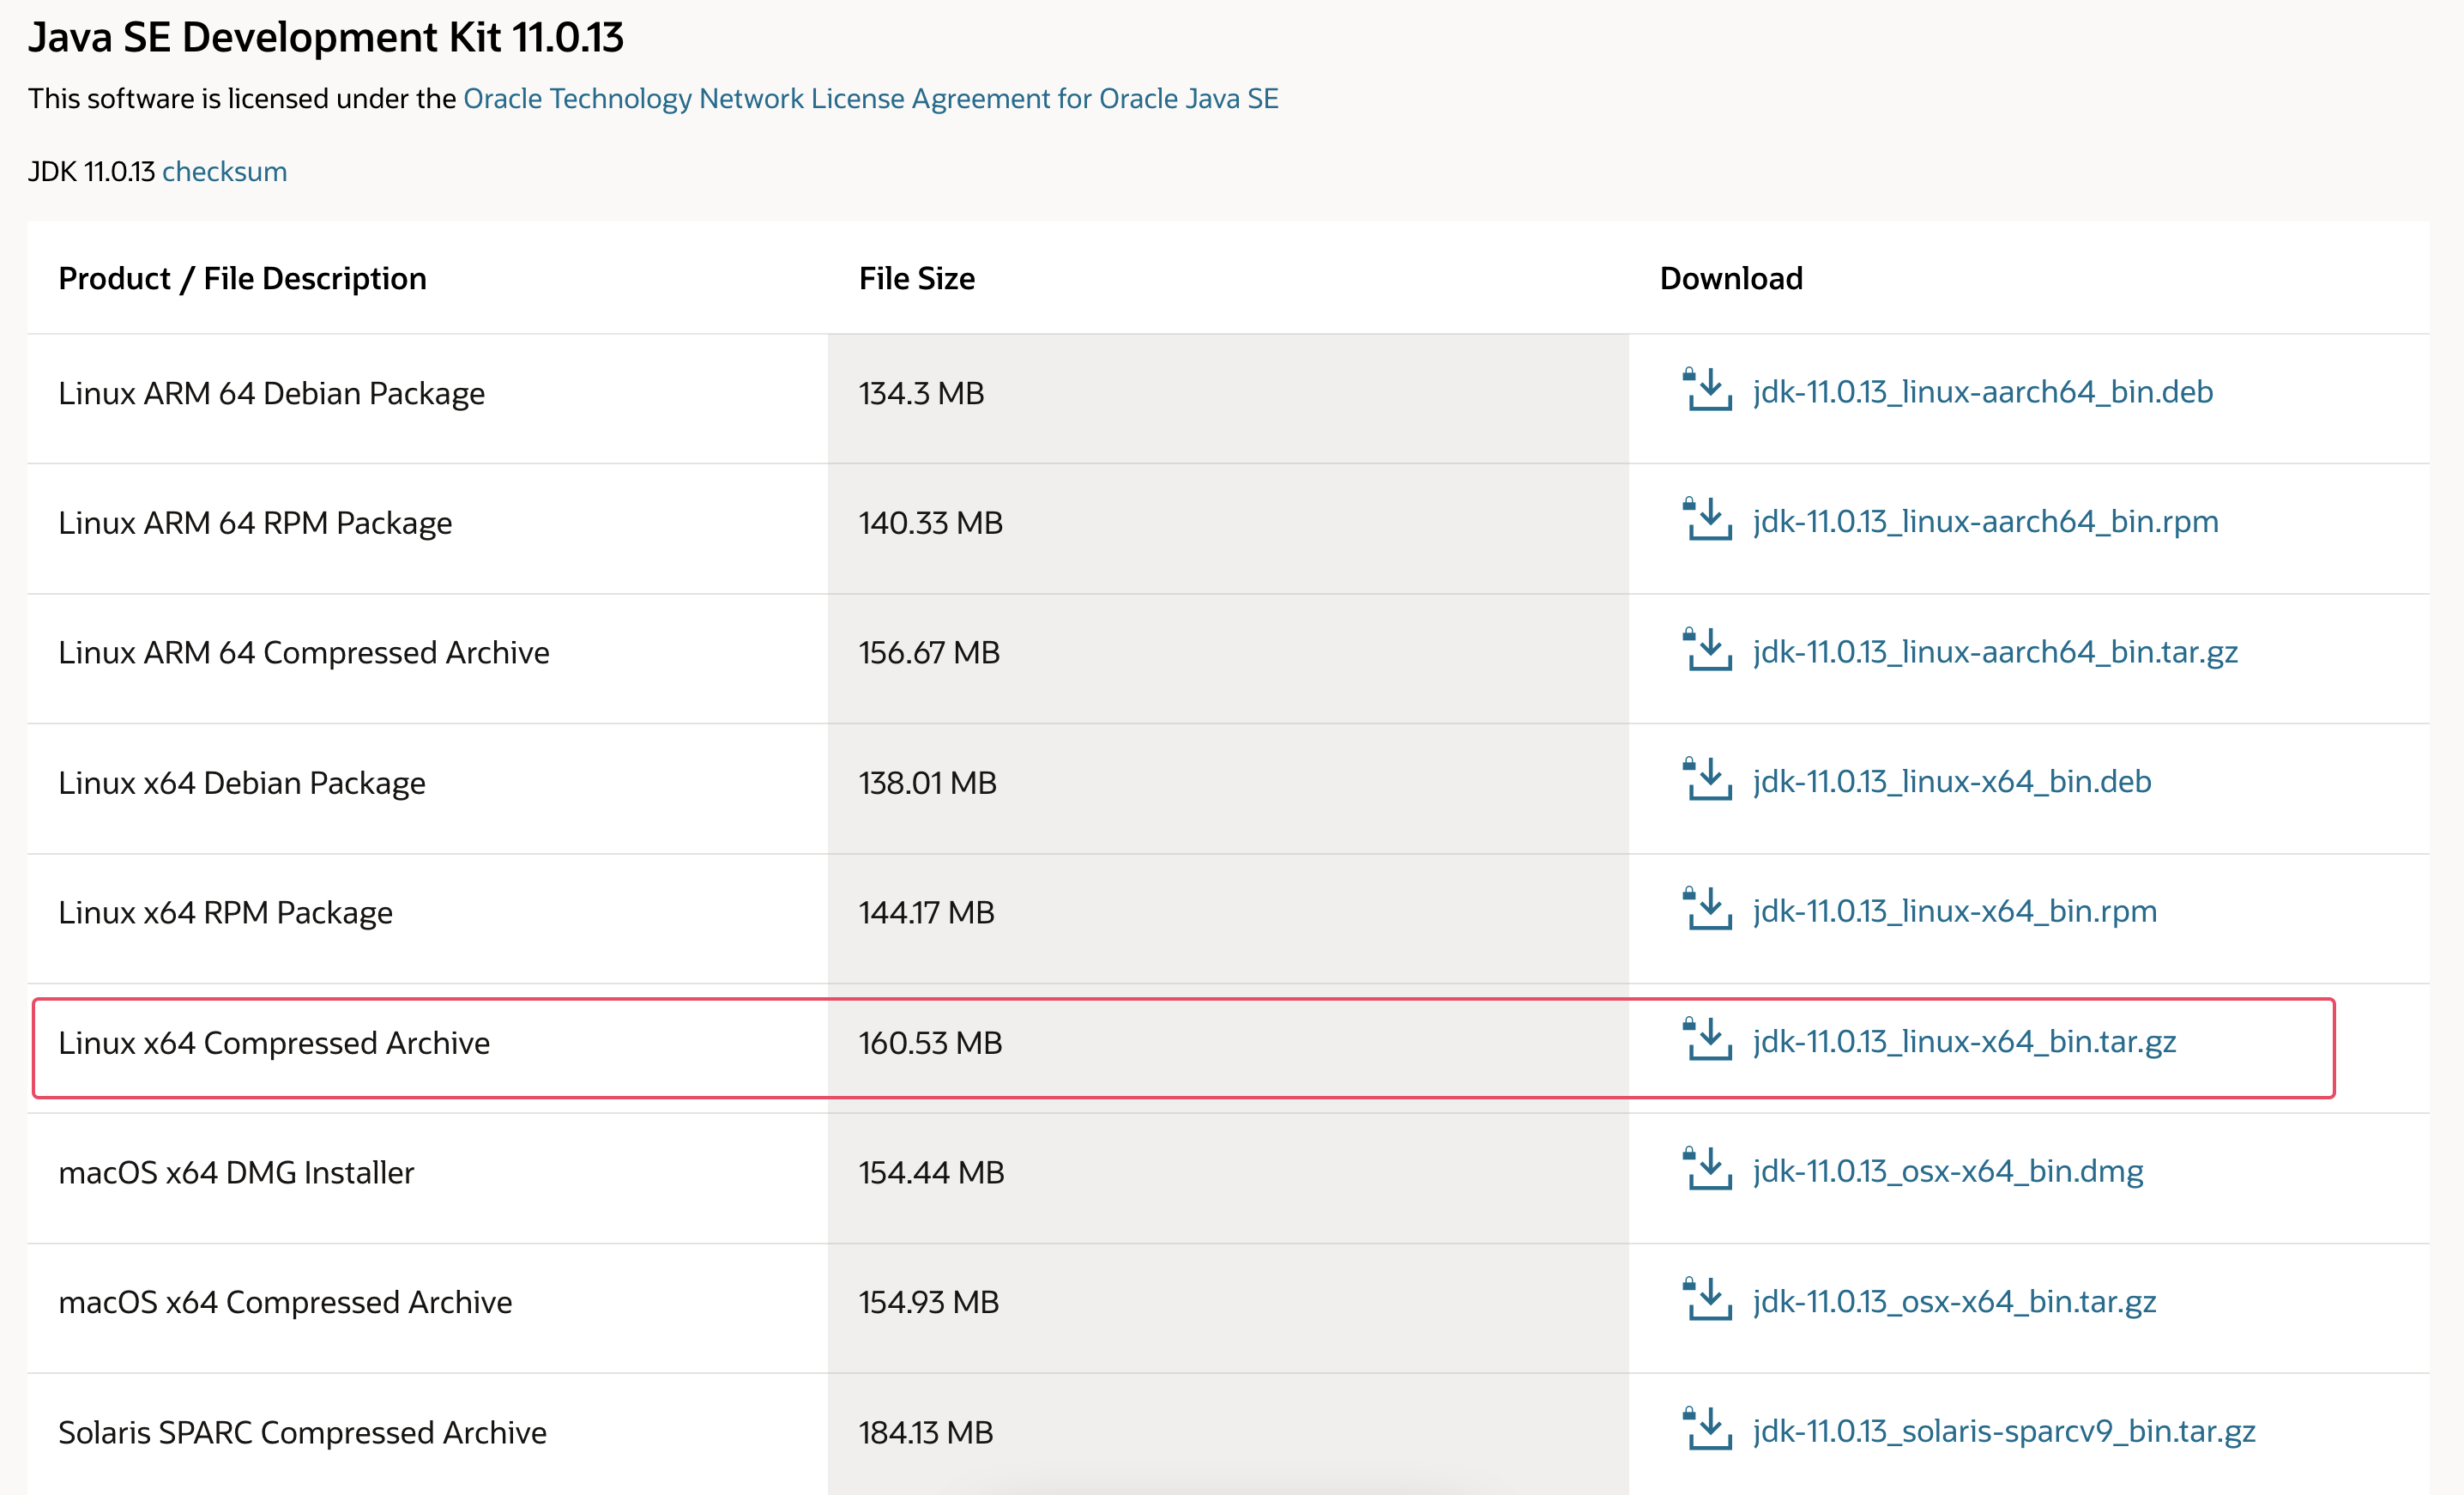This screenshot has width=2464, height=1495.
Task: Download jdk-11.0.13_linux-x64_bin.rpm file link
Action: click(x=1954, y=912)
